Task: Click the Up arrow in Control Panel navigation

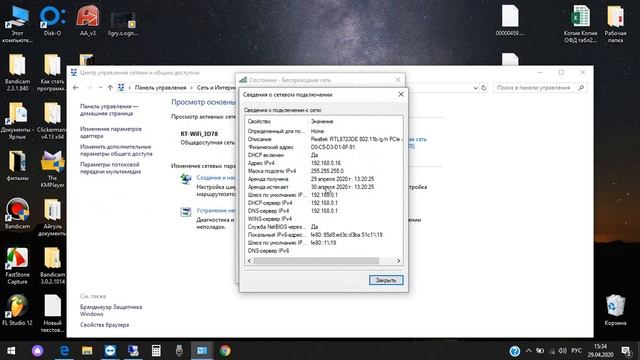Action: coord(110,88)
